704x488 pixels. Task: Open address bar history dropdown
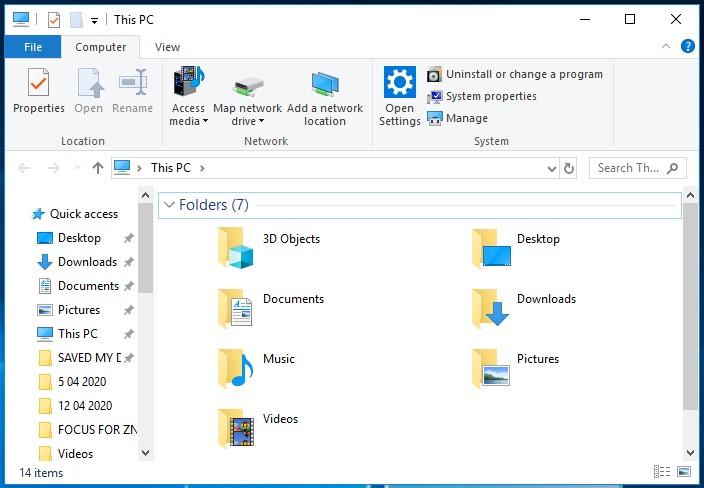[x=552, y=168]
